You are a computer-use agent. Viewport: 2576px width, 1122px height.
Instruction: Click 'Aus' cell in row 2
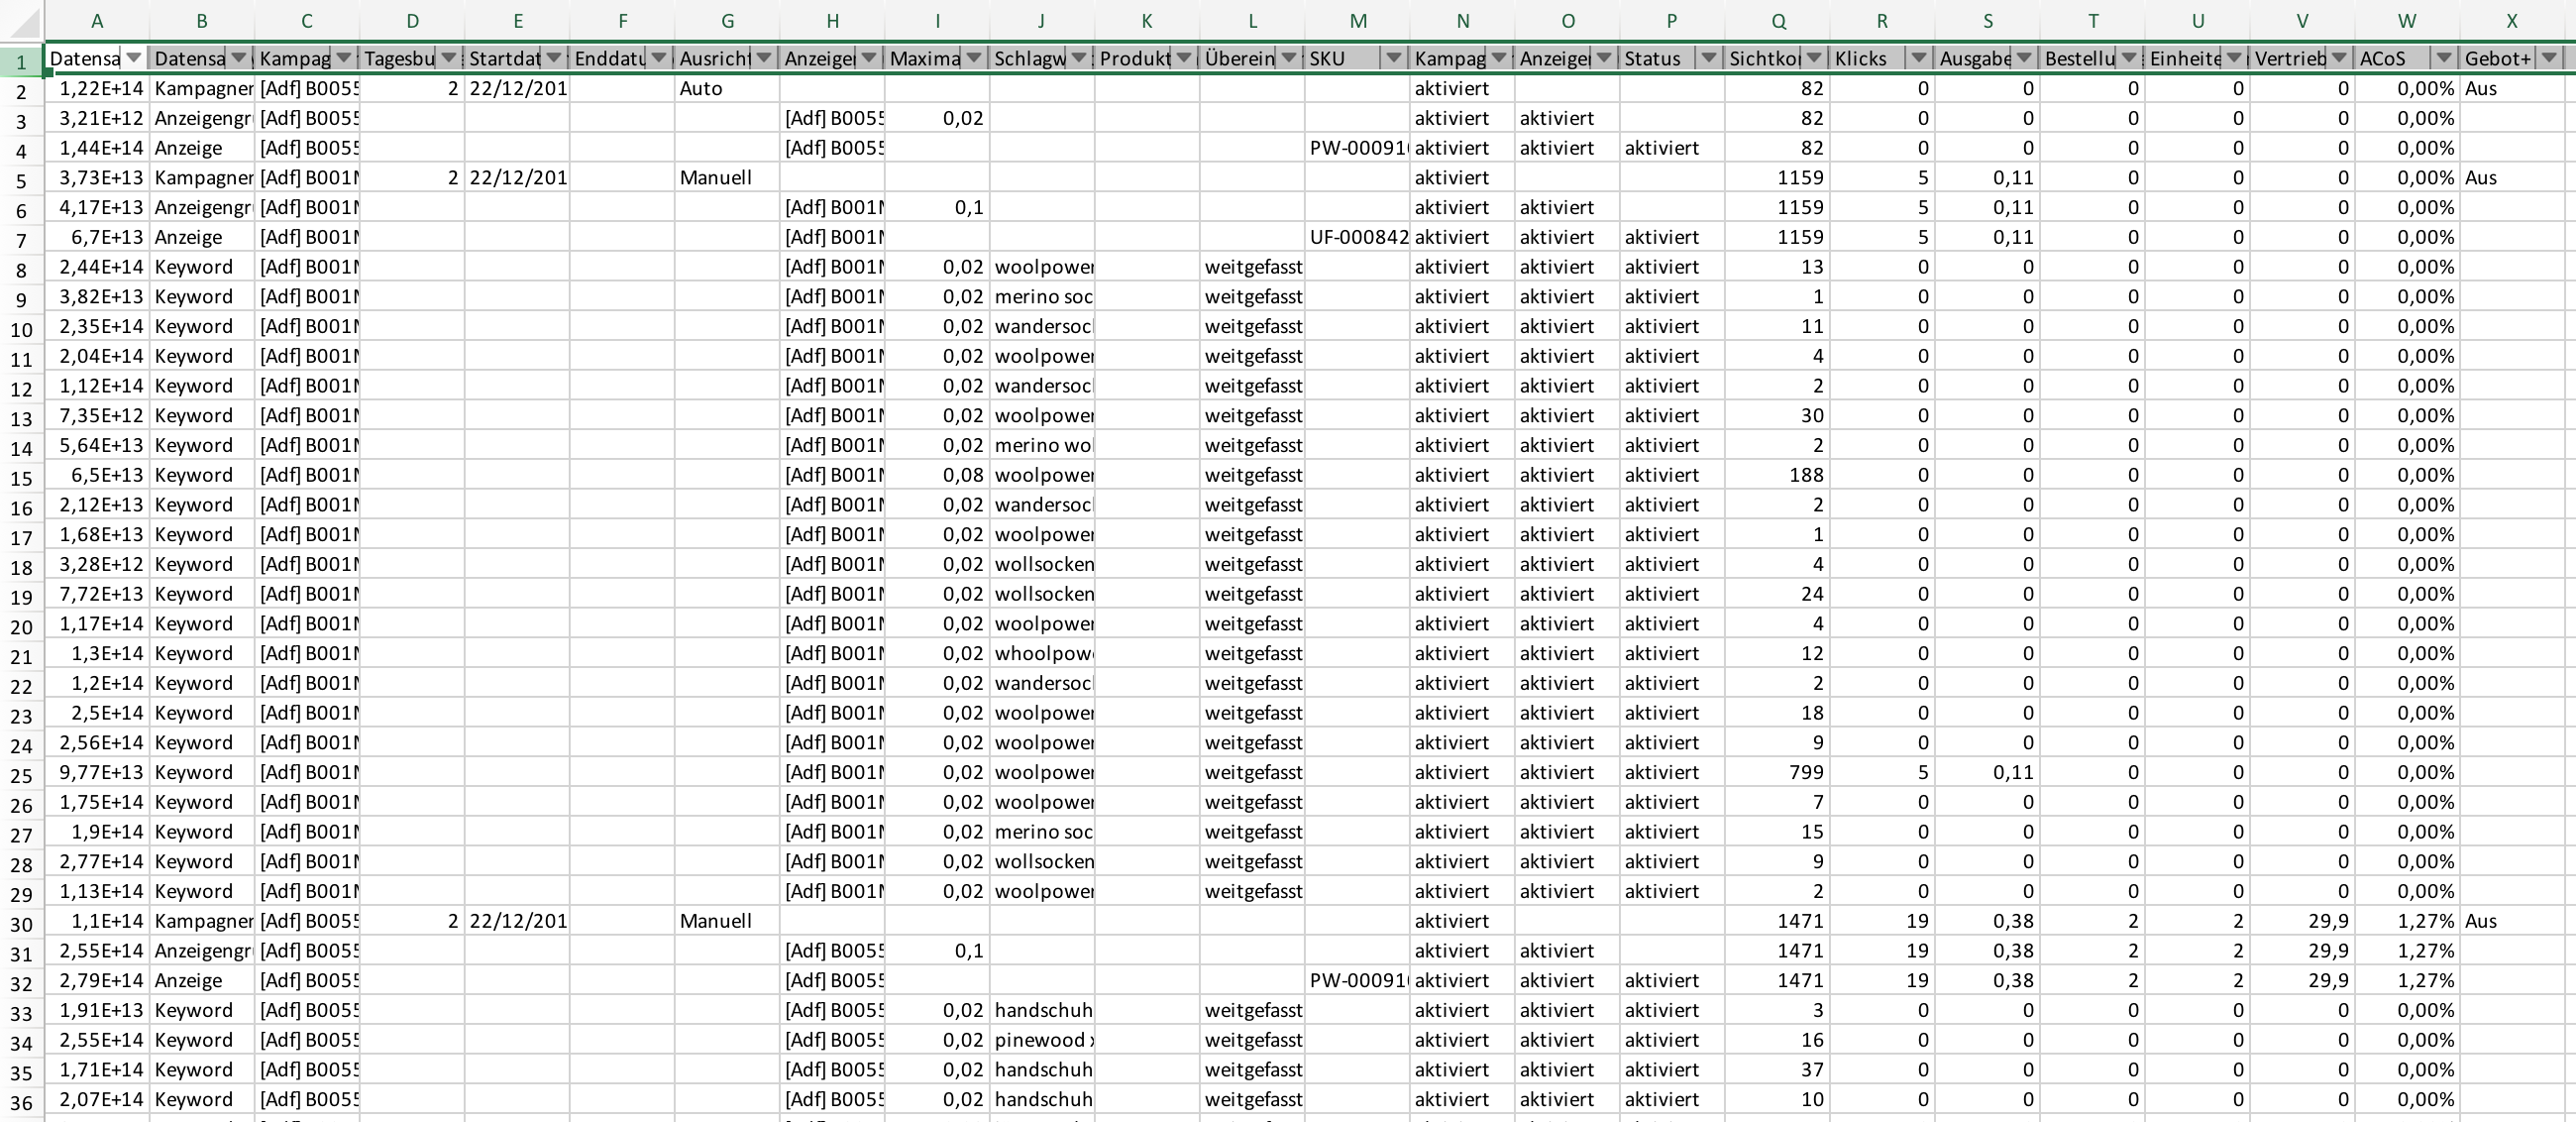tap(2512, 88)
